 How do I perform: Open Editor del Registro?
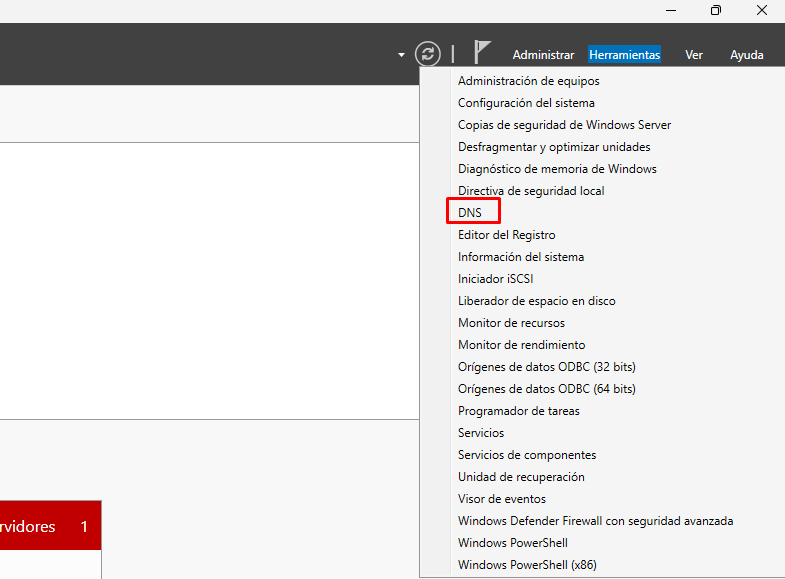506,235
